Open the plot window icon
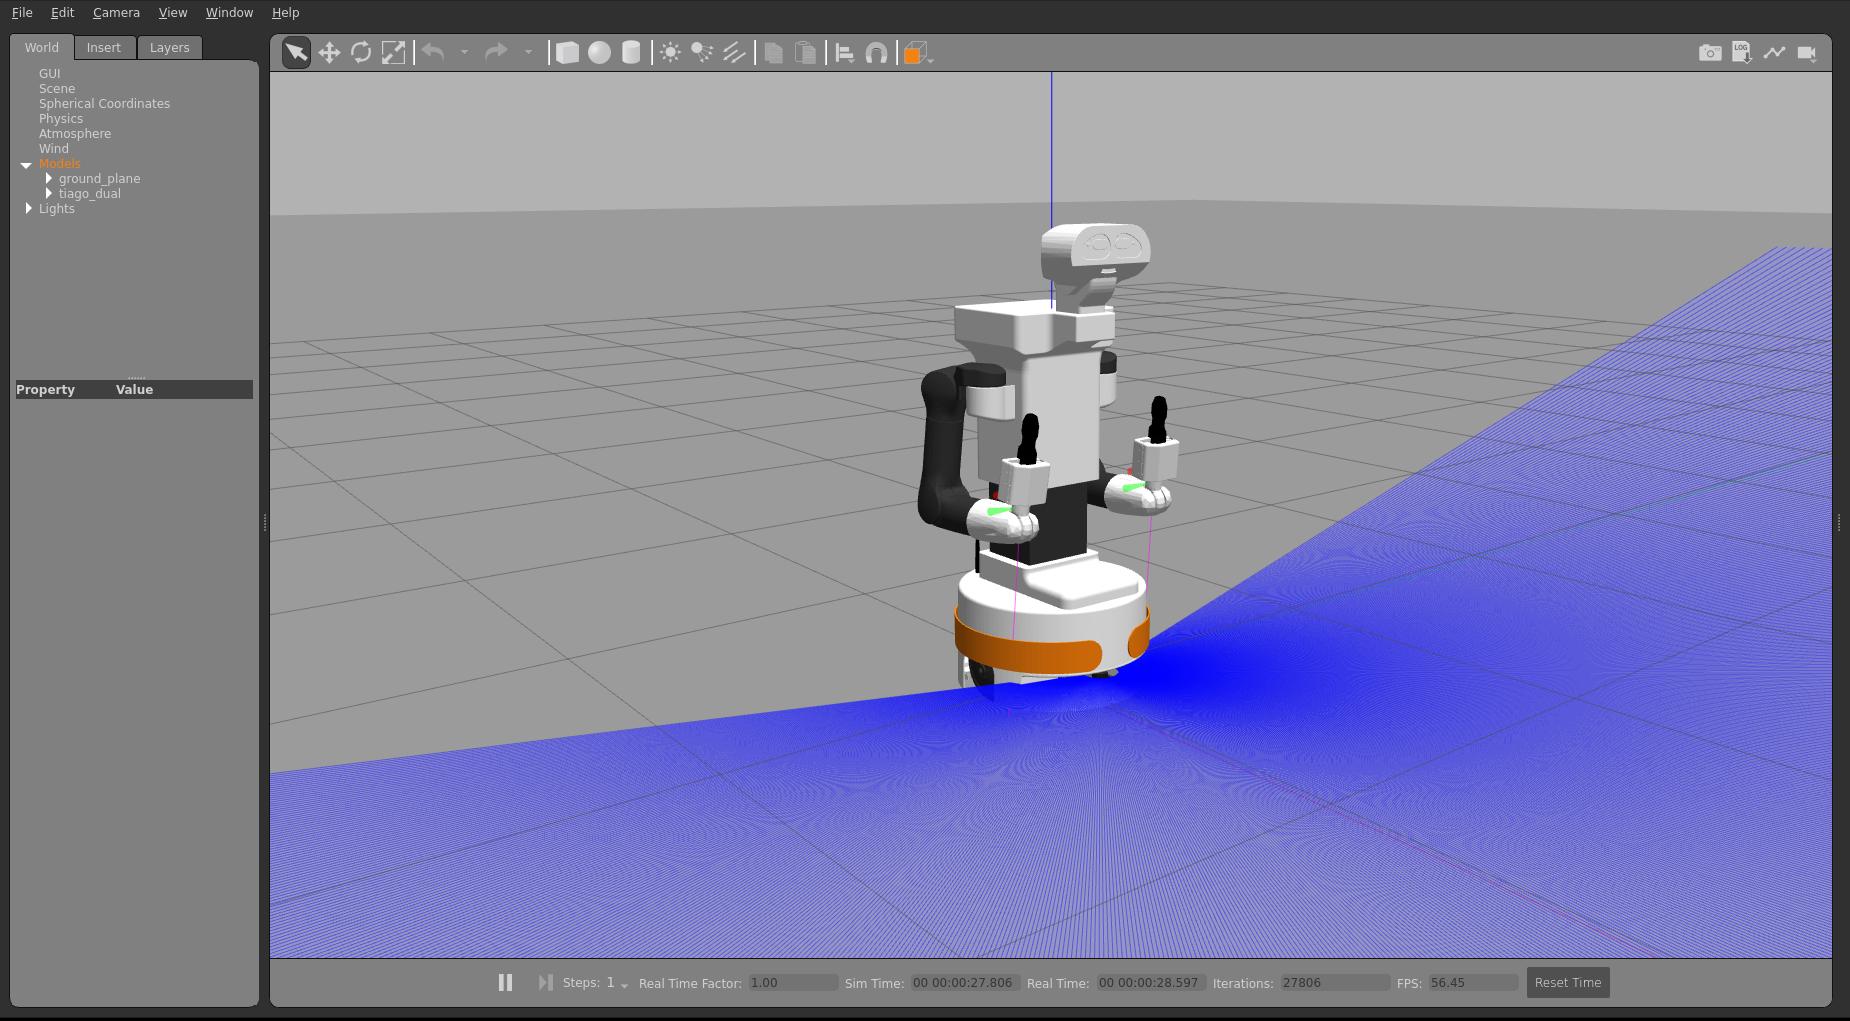Screen dimensions: 1850x1021 coord(1774,53)
